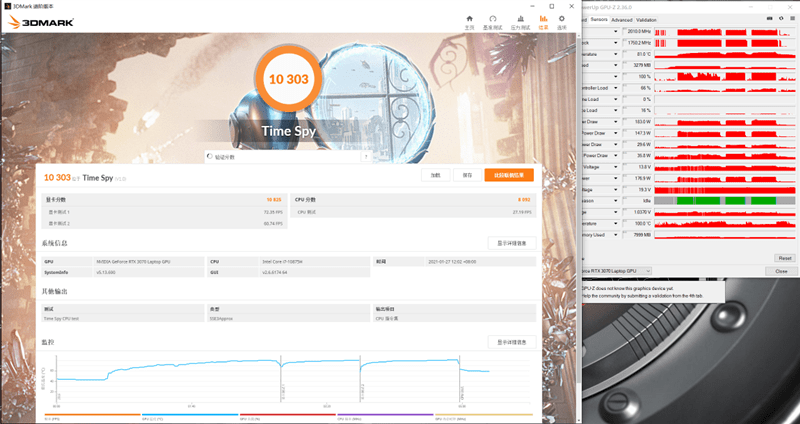This screenshot has height=424, width=800.
Task: Open dropdown arrow for 7999 MB memory used row
Action: pyautogui.click(x=616, y=235)
